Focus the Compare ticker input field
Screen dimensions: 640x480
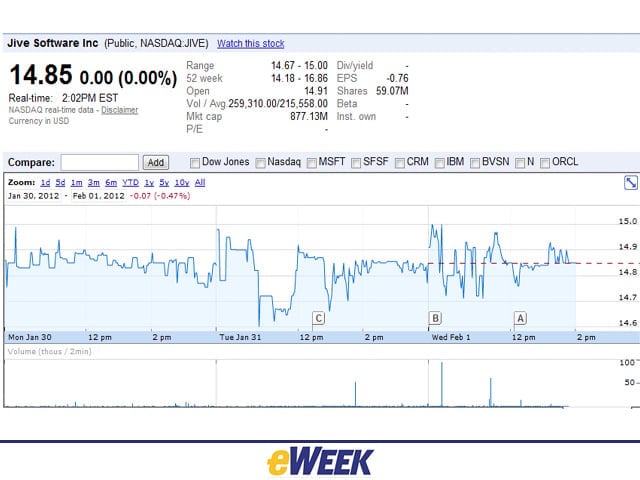[100, 162]
